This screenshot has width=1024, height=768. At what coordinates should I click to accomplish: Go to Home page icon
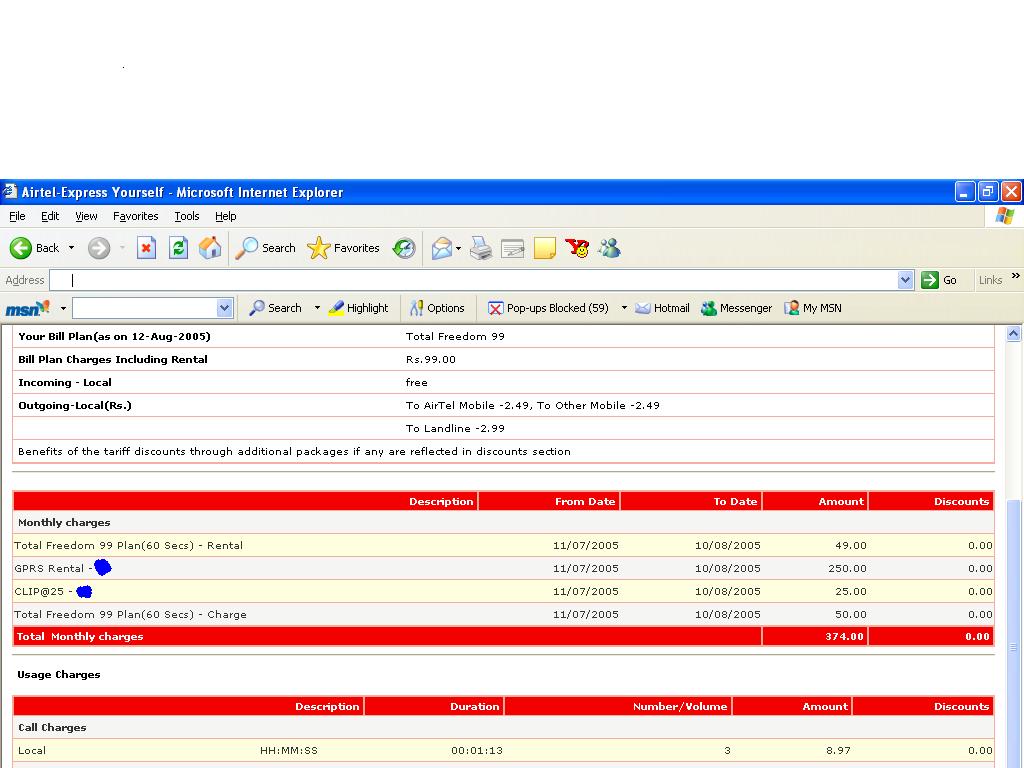(210, 248)
